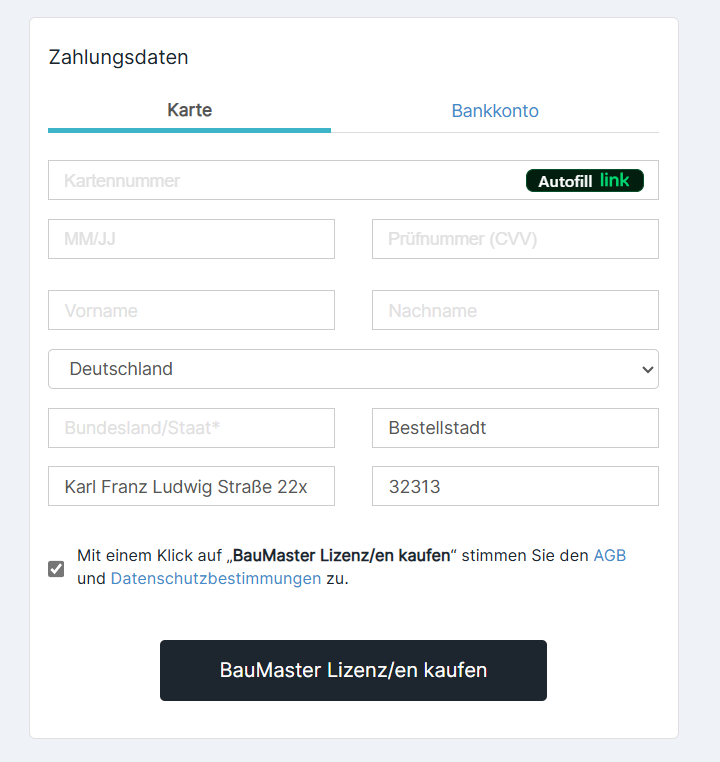
Task: Click the postal code field 32313
Action: tap(515, 486)
